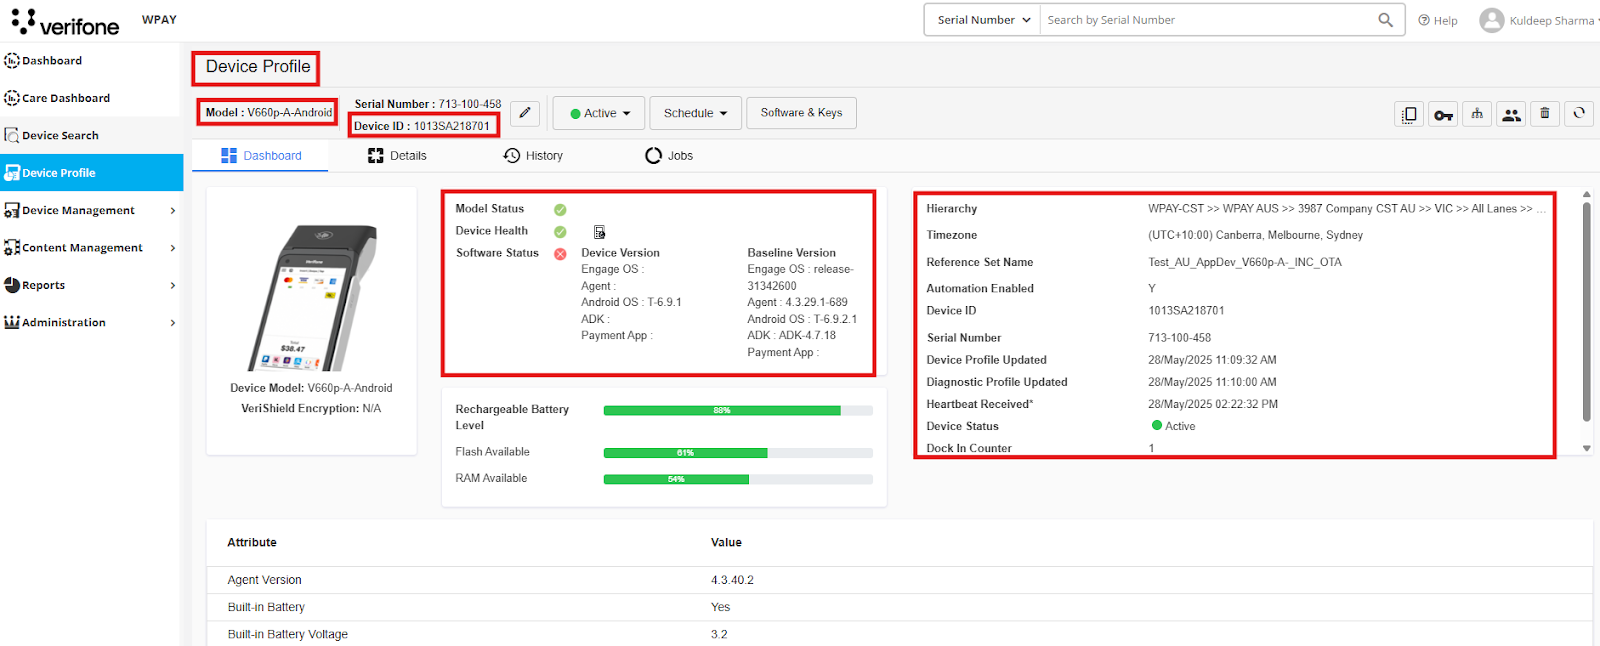This screenshot has width=1600, height=646.
Task: Click the Device Health green check icon
Action: coord(560,232)
